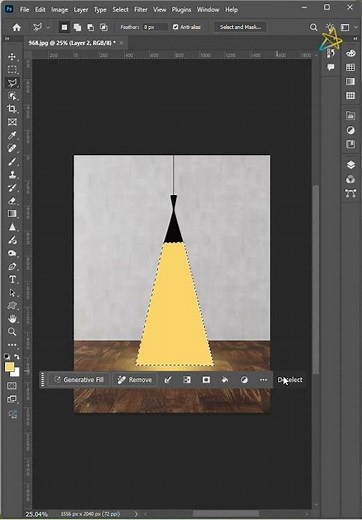Open the Patterns panel icon

pyautogui.click(x=350, y=96)
